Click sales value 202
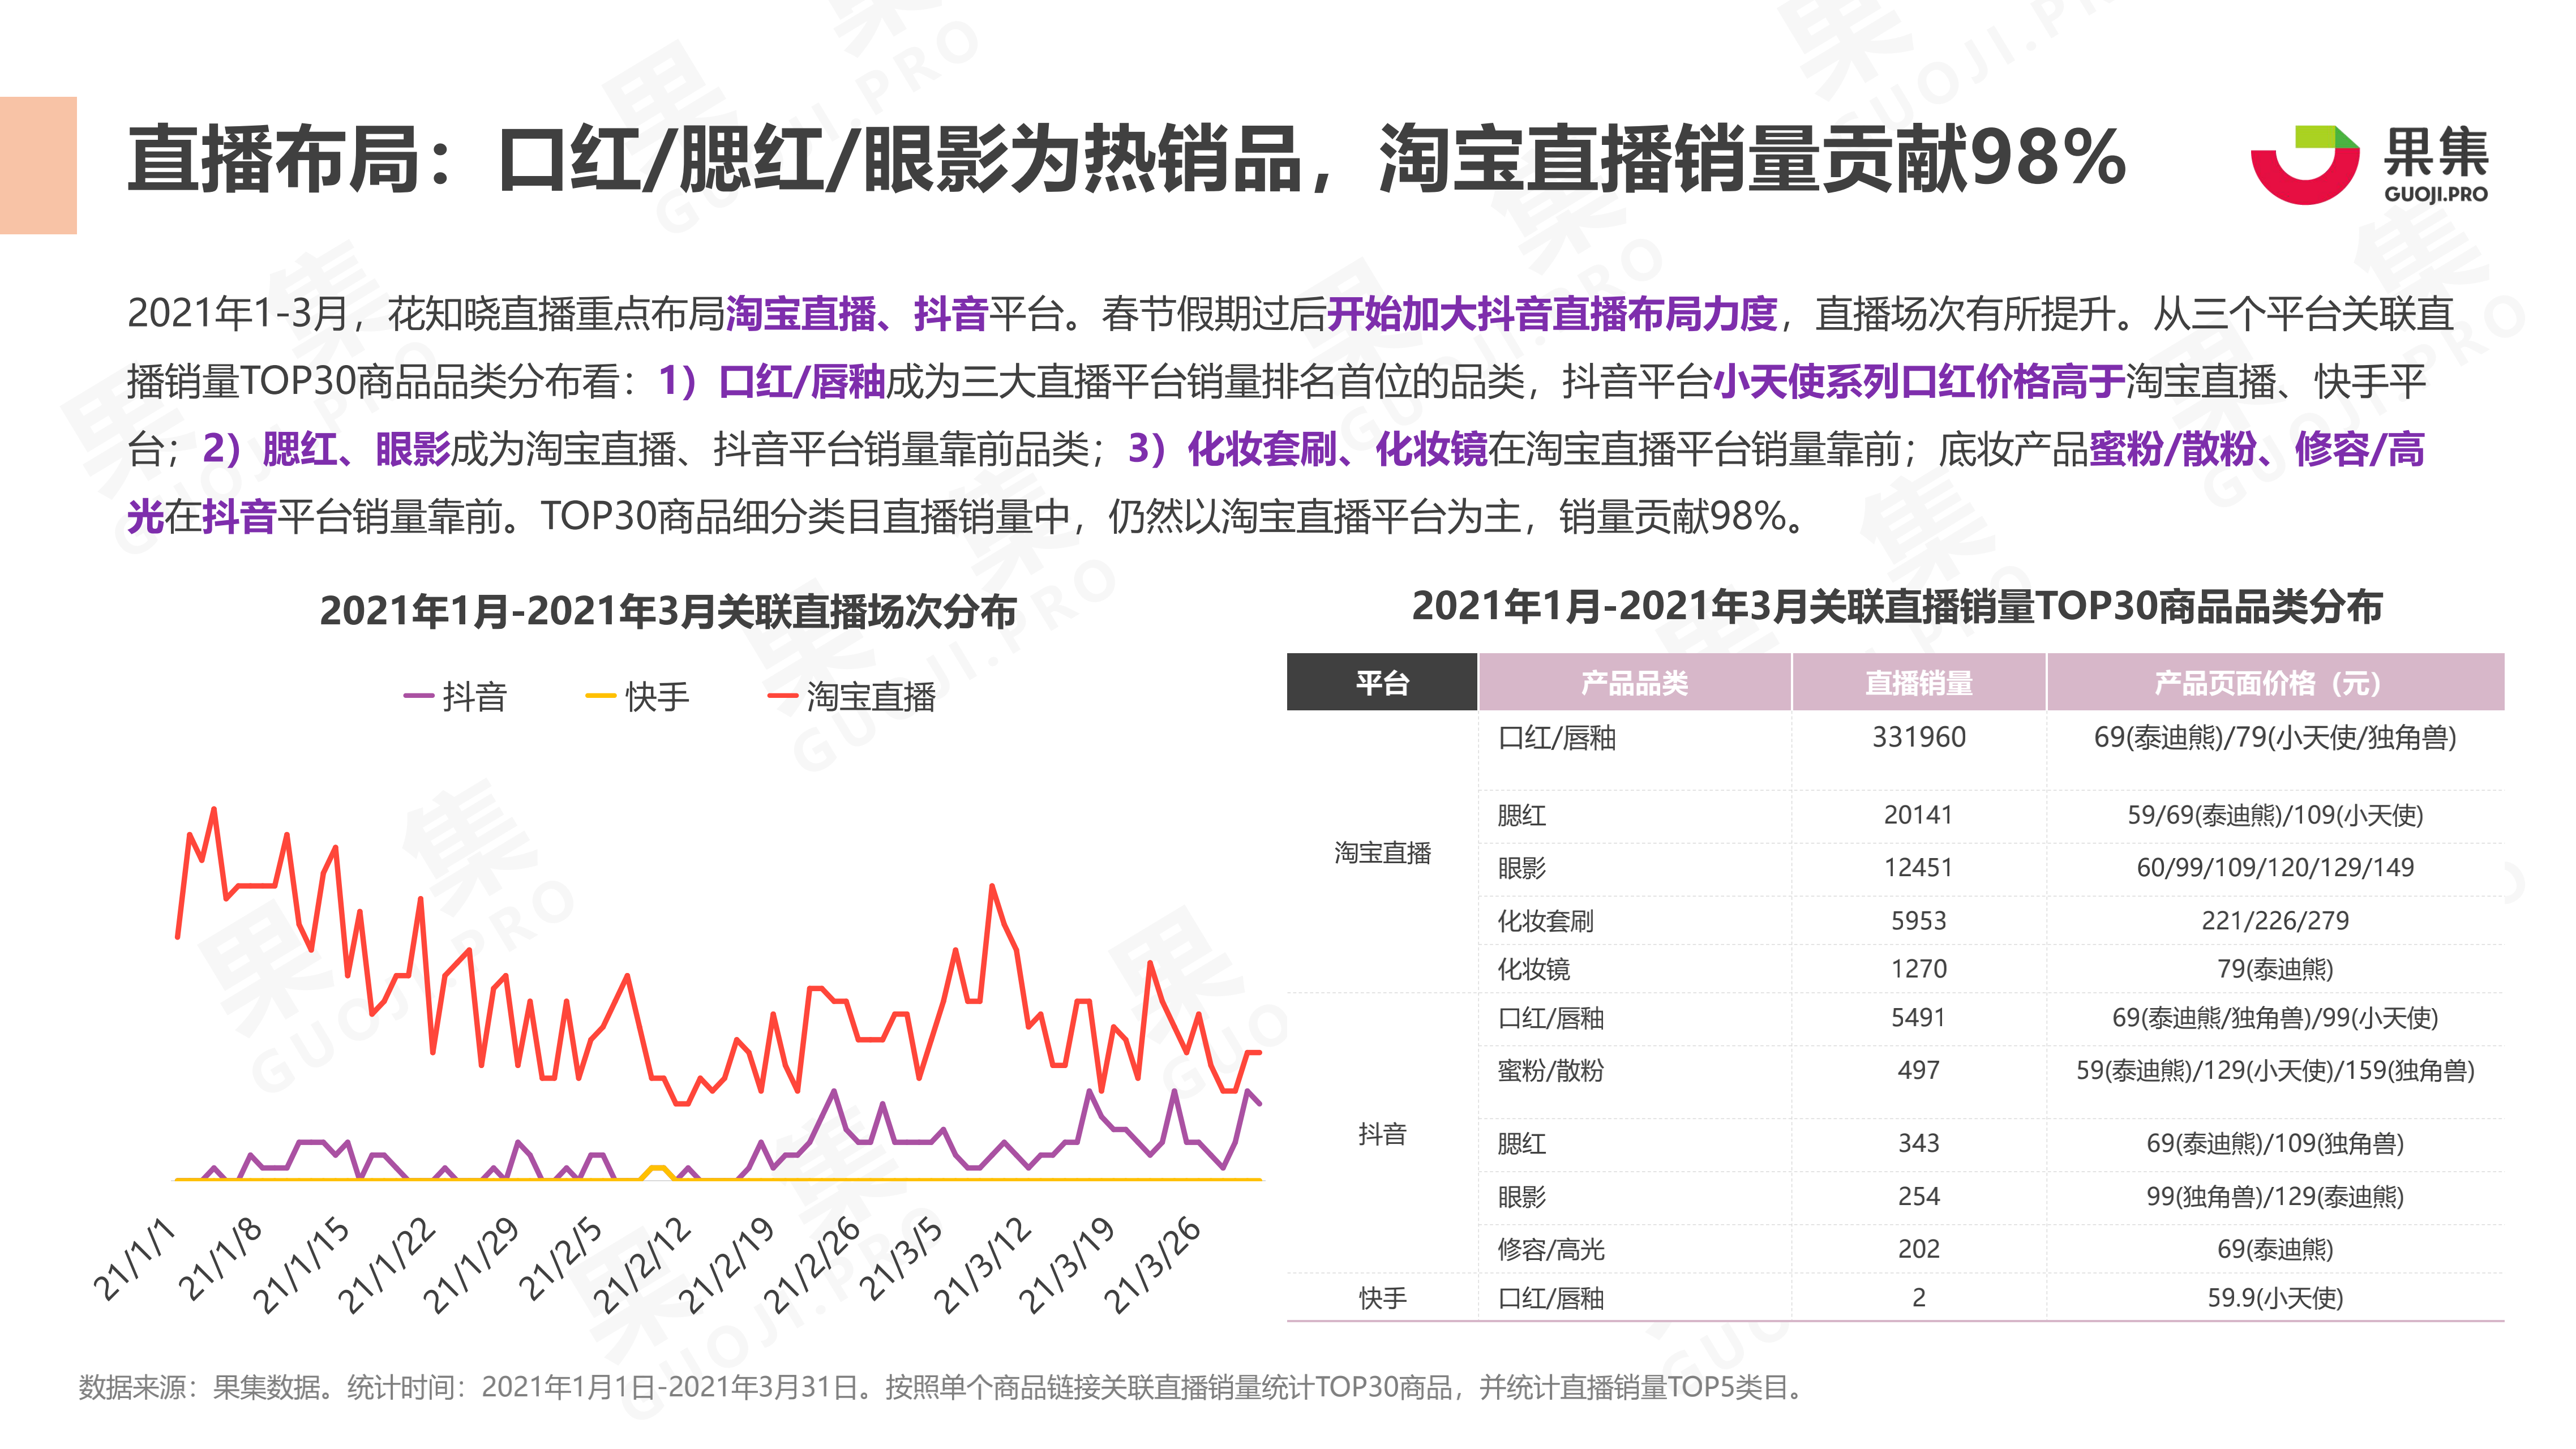Viewport: 2576px width, 1449px height. click(1918, 1249)
